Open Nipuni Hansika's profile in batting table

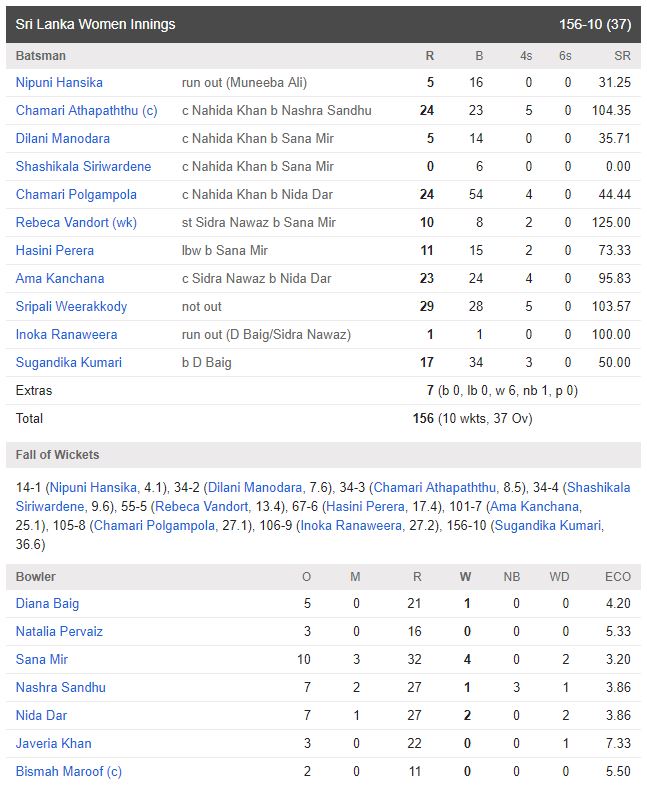59,82
